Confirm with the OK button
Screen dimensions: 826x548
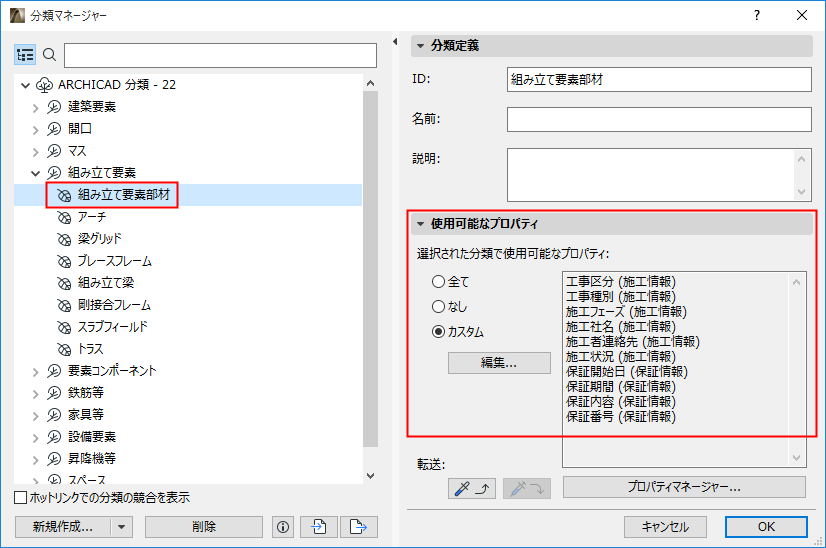pos(766,527)
